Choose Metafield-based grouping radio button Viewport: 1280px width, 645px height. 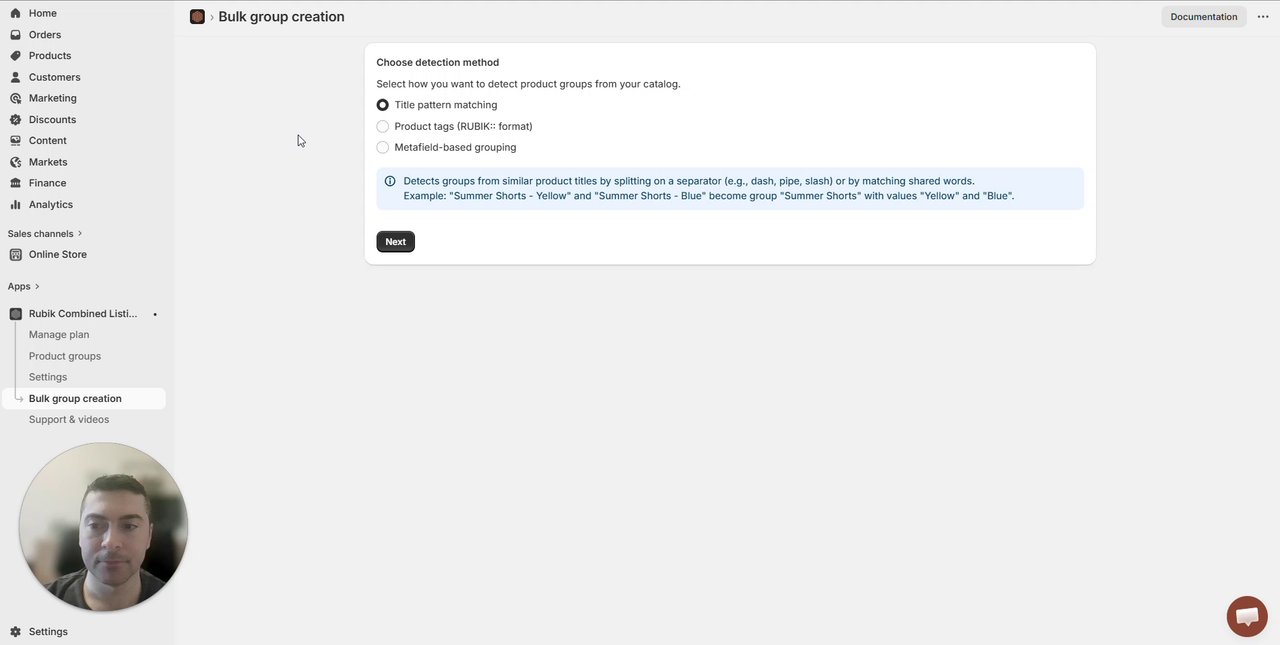pyautogui.click(x=383, y=148)
